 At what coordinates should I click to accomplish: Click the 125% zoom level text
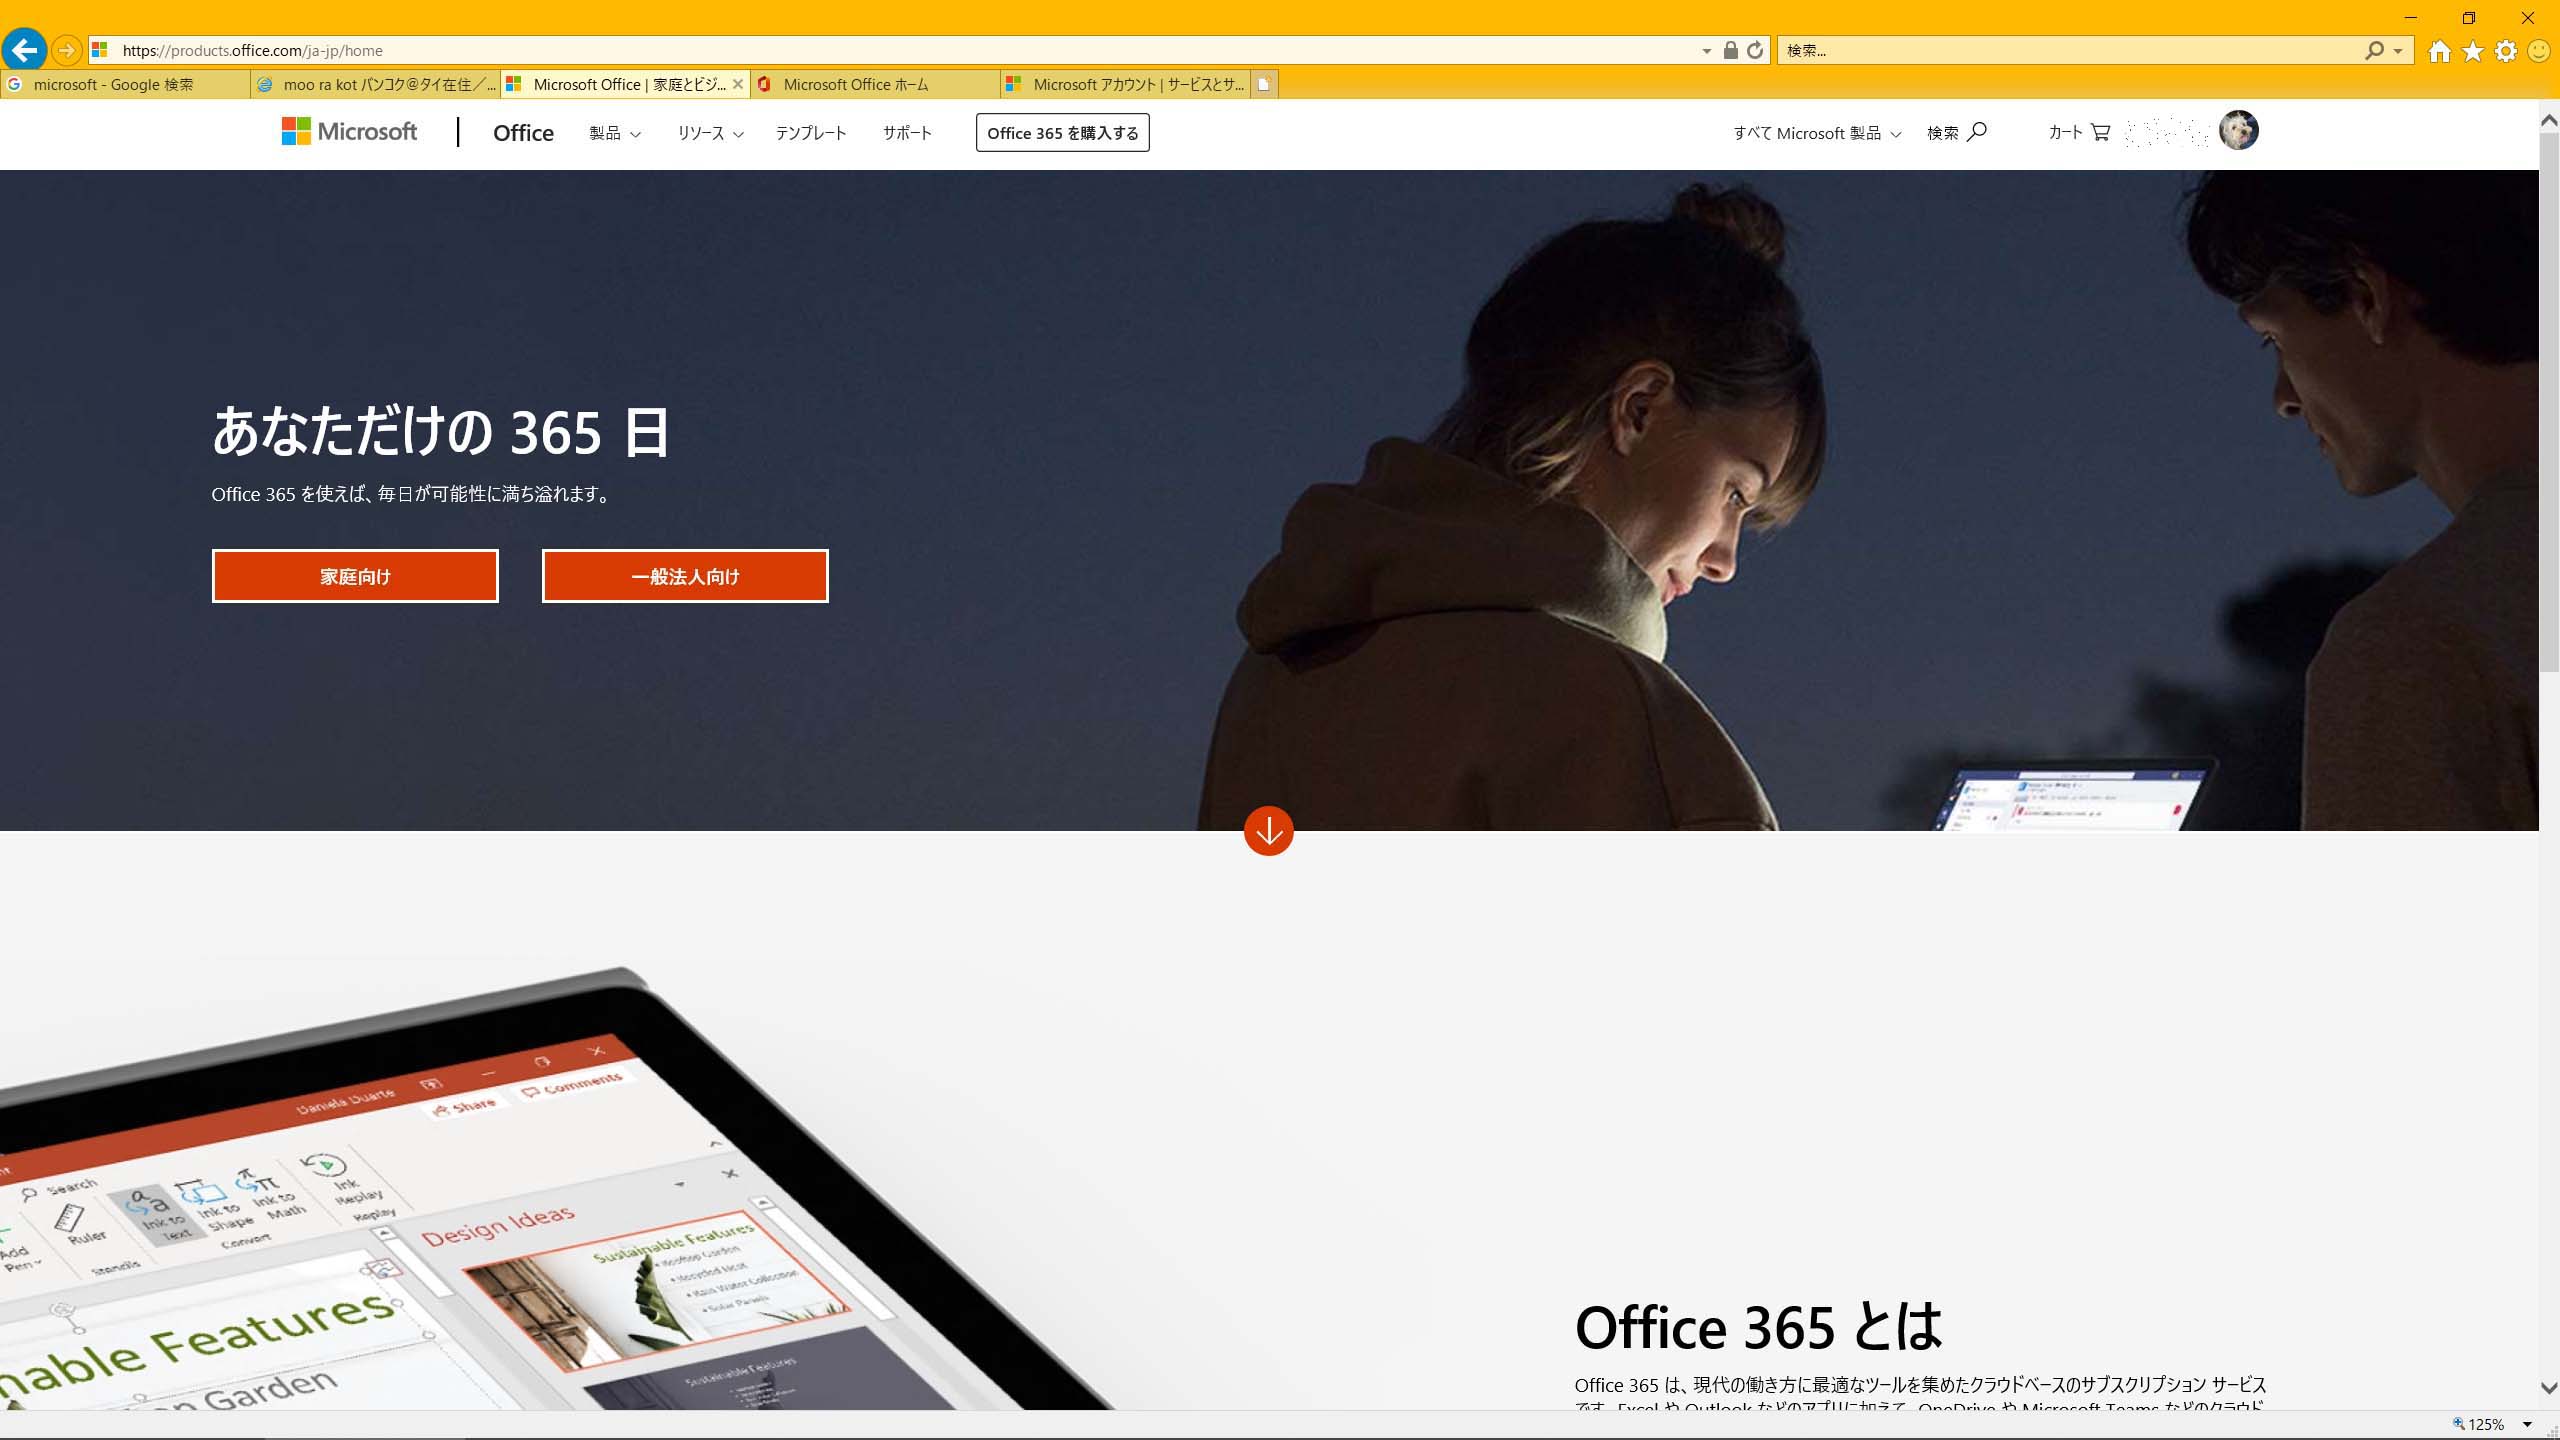pyautogui.click(x=2486, y=1425)
